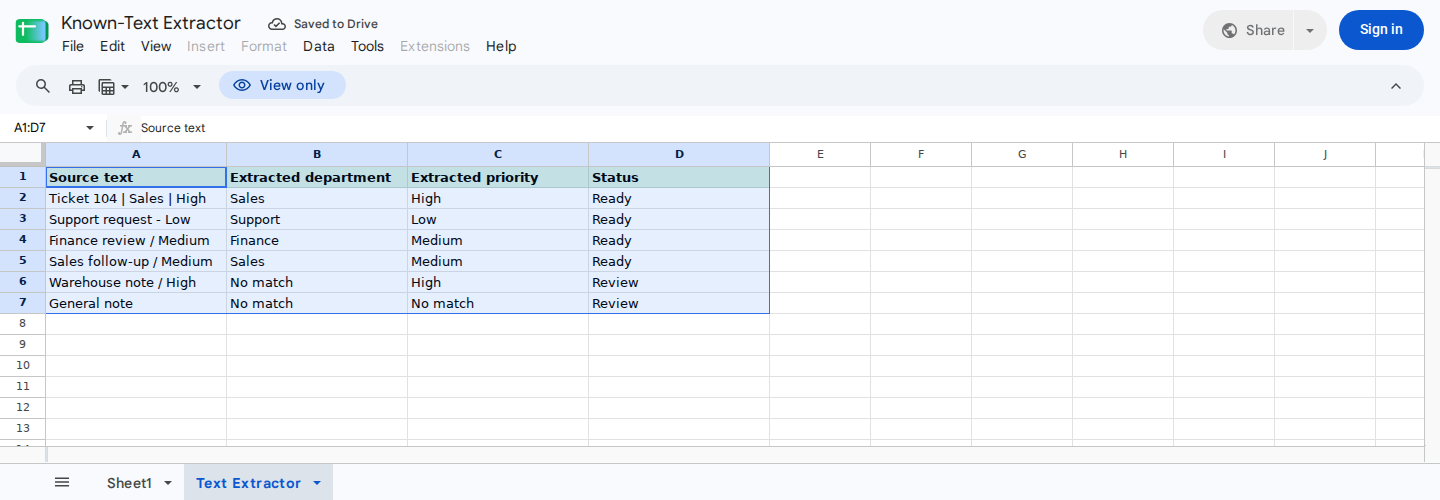Click cell 'General note'

pos(136,303)
